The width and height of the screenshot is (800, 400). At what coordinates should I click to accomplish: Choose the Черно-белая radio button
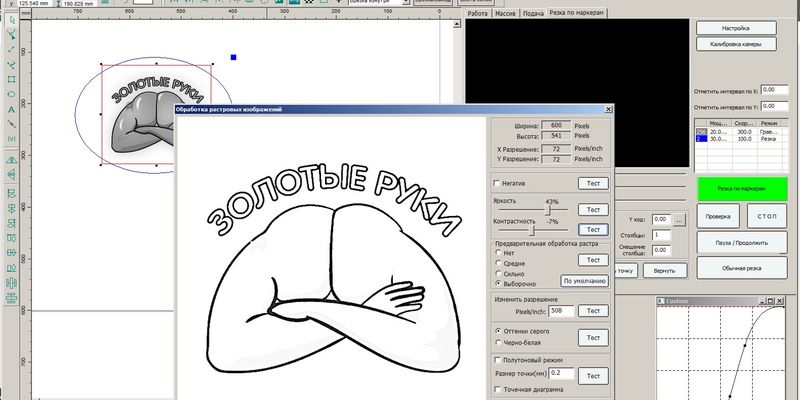click(x=499, y=342)
